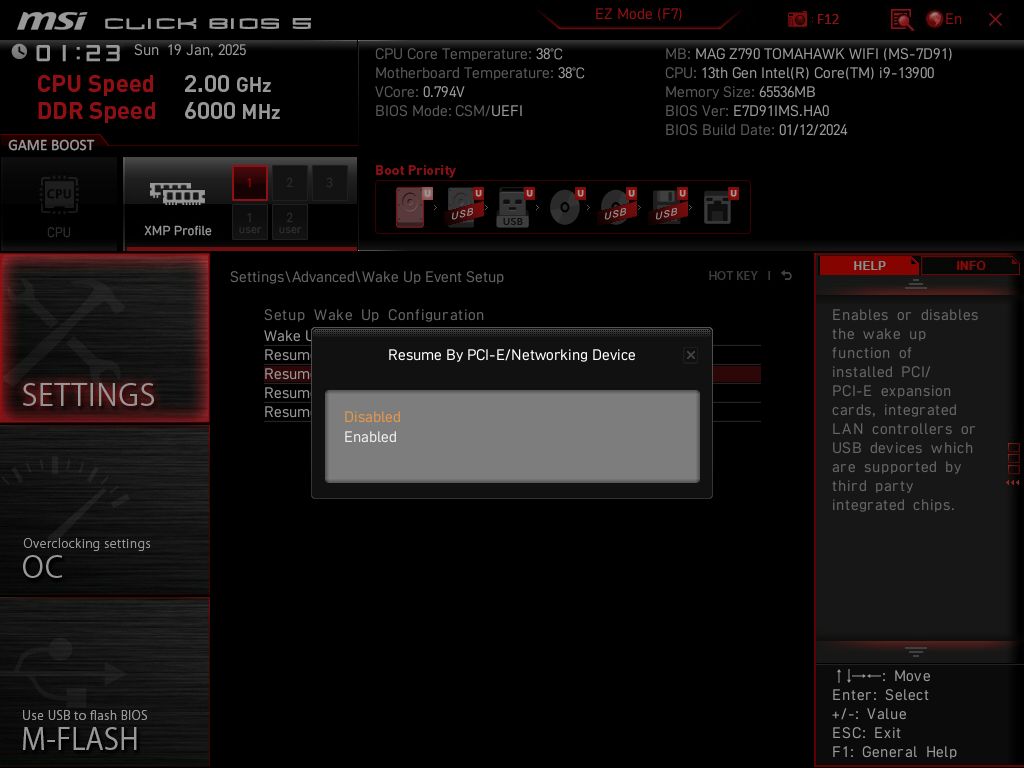Switch to the INFO tab
Viewport: 1024px width, 768px height.
(970, 266)
